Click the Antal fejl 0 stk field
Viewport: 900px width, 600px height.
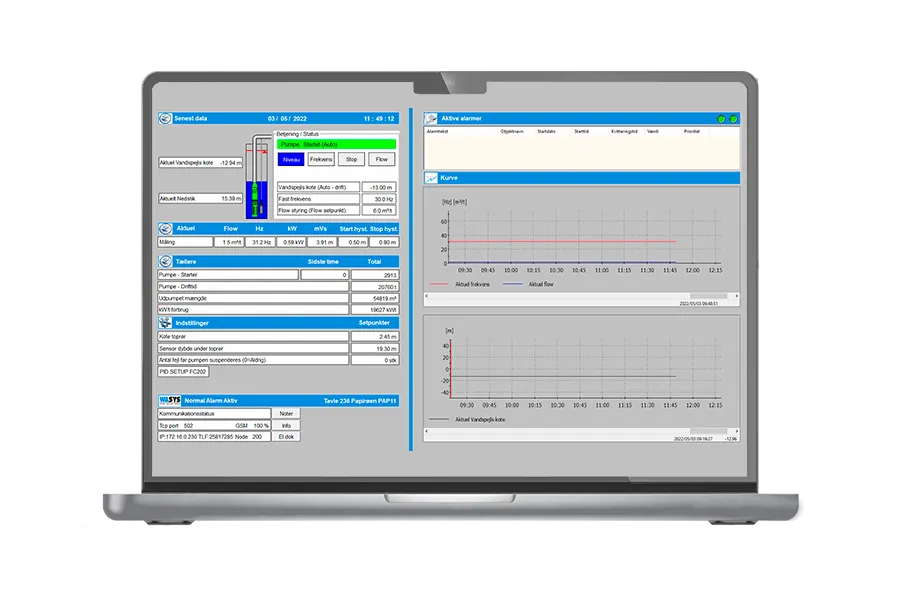(x=375, y=360)
